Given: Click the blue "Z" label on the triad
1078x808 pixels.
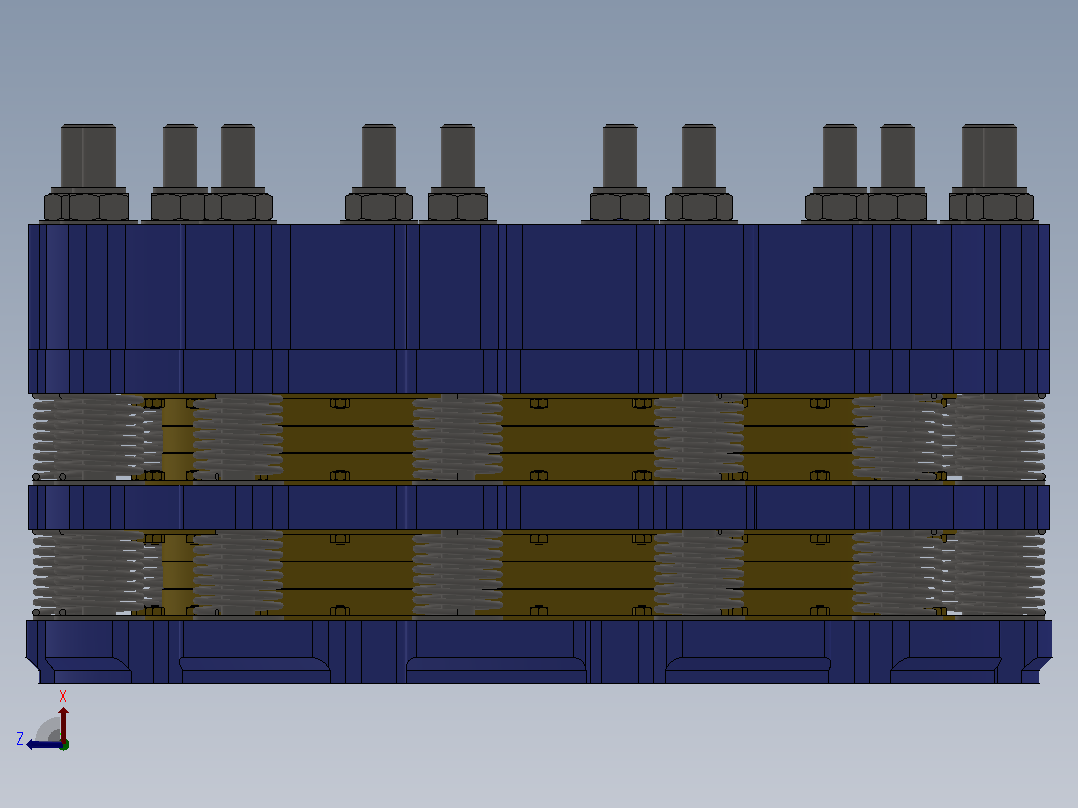Looking at the screenshot, I should (20, 739).
